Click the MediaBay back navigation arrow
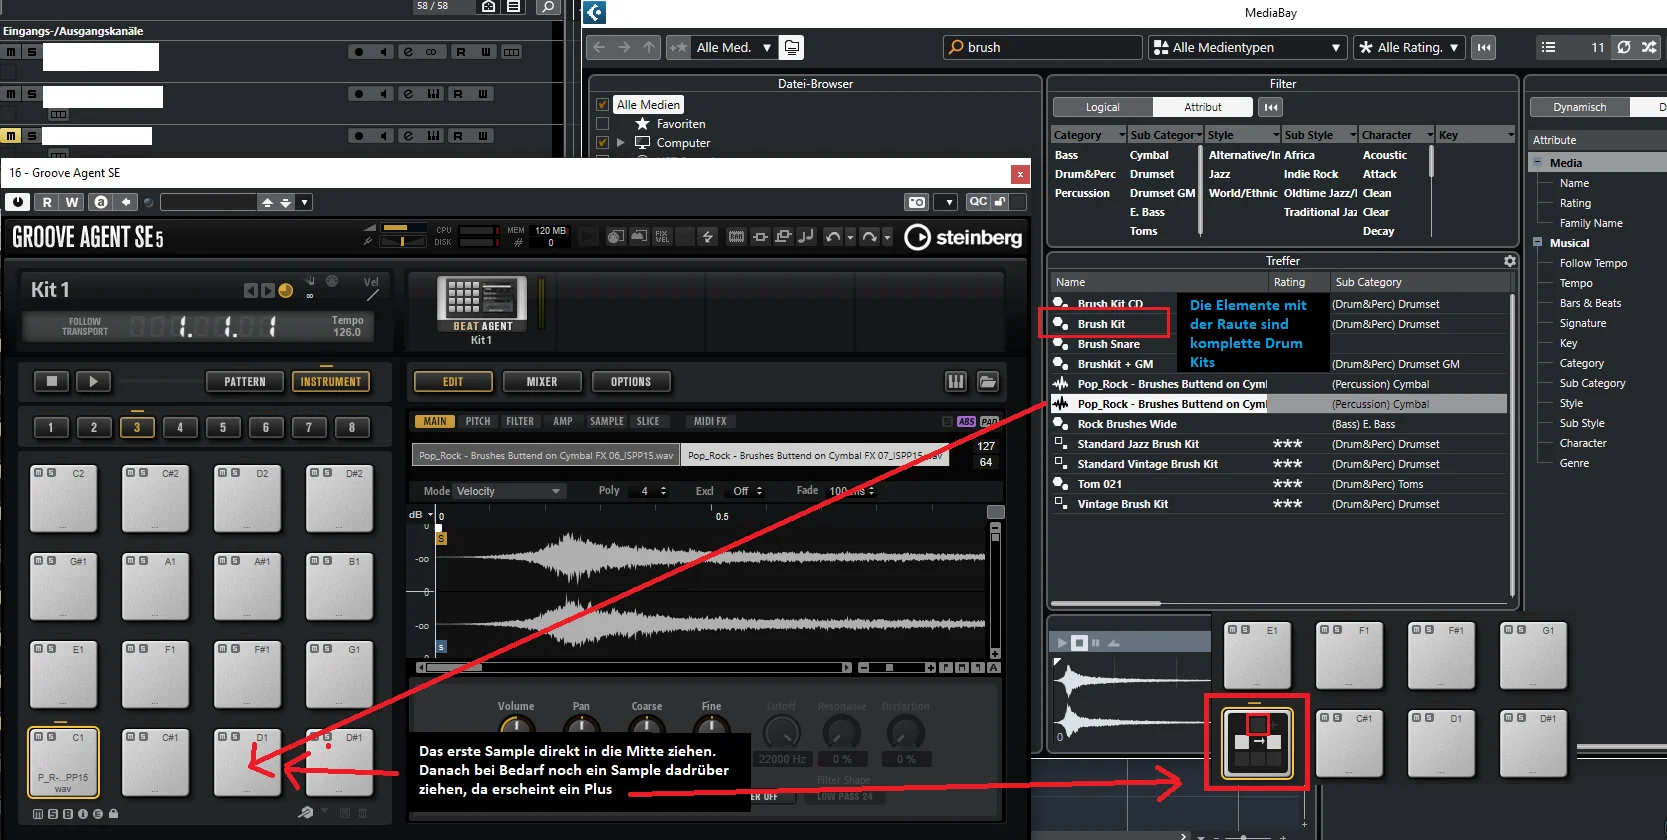The height and width of the screenshot is (840, 1667). coord(599,47)
